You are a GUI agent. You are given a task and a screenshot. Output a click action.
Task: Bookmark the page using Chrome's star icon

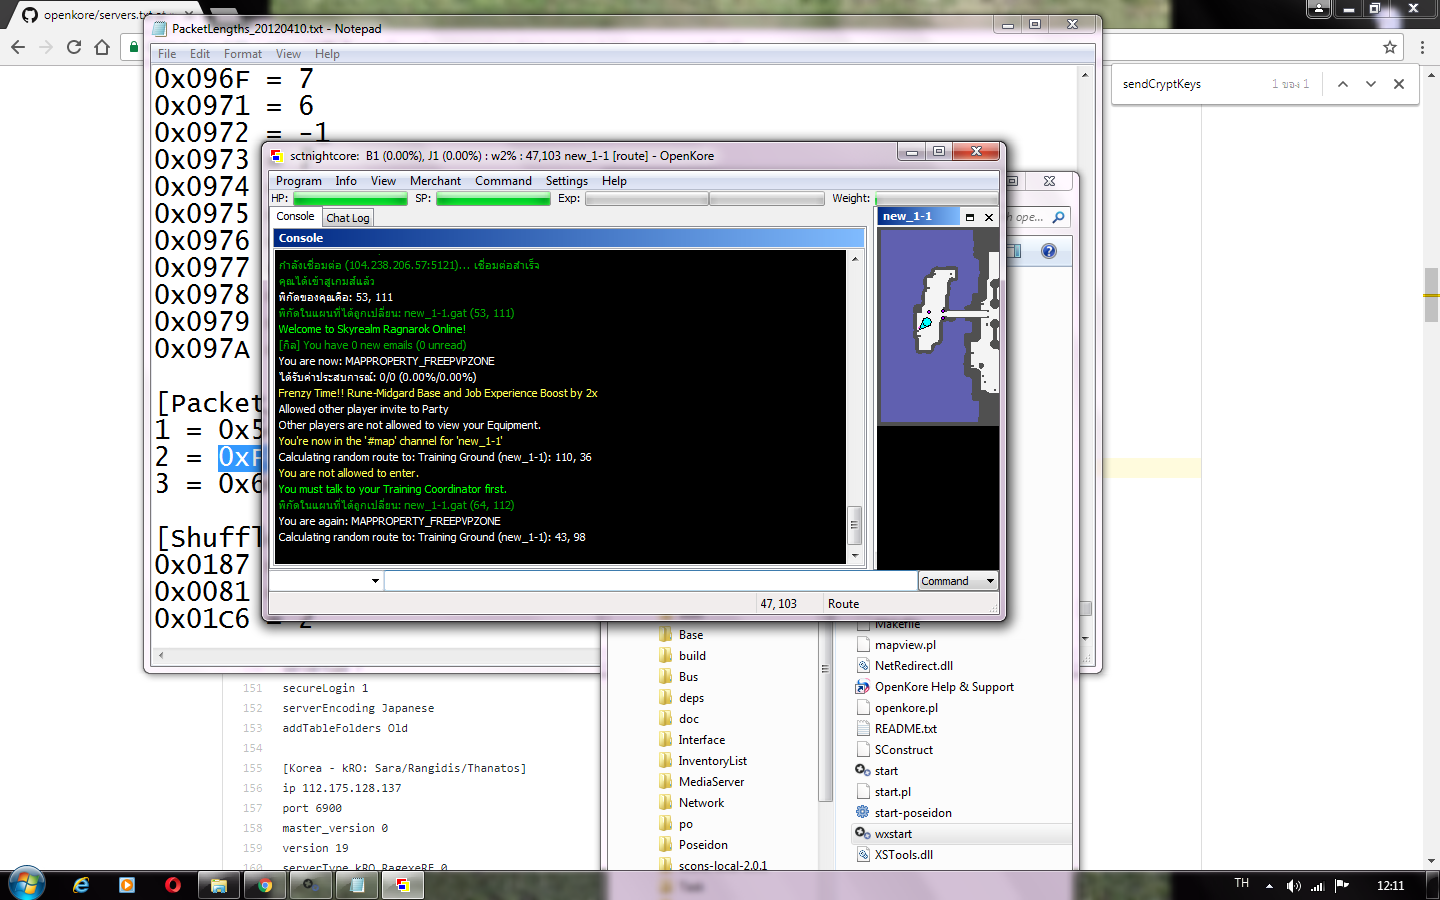(x=1388, y=46)
